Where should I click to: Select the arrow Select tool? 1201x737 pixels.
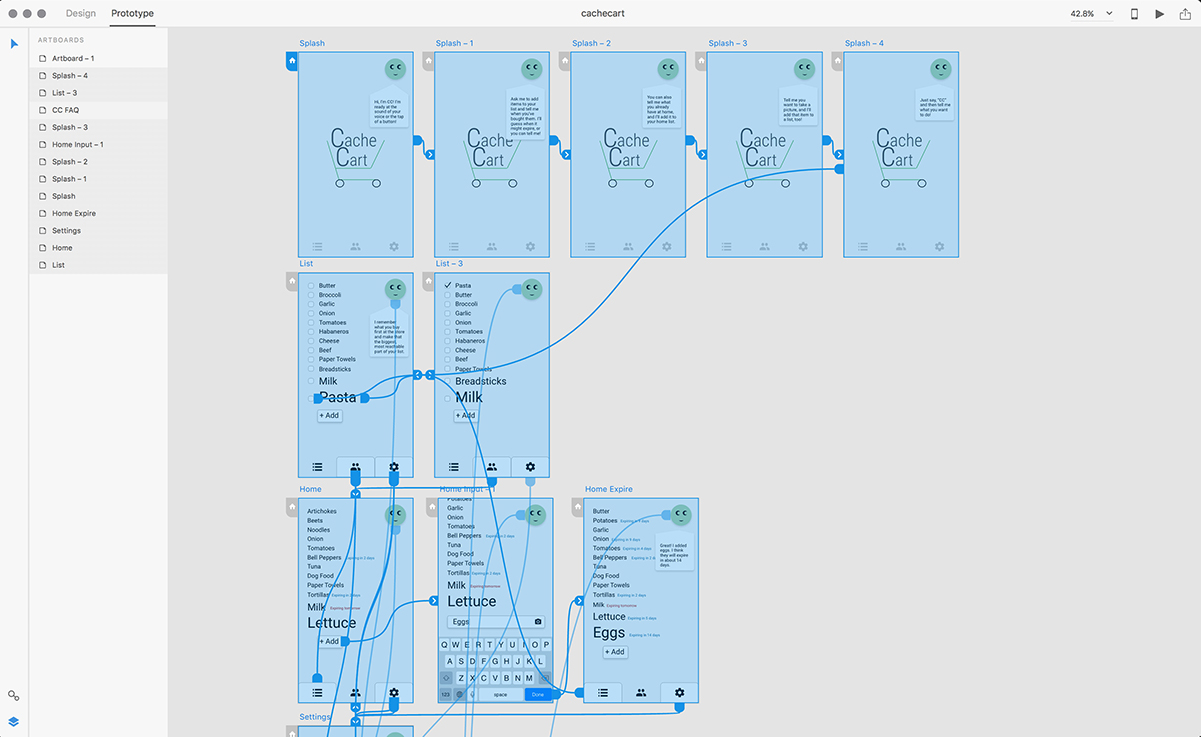tap(14, 44)
